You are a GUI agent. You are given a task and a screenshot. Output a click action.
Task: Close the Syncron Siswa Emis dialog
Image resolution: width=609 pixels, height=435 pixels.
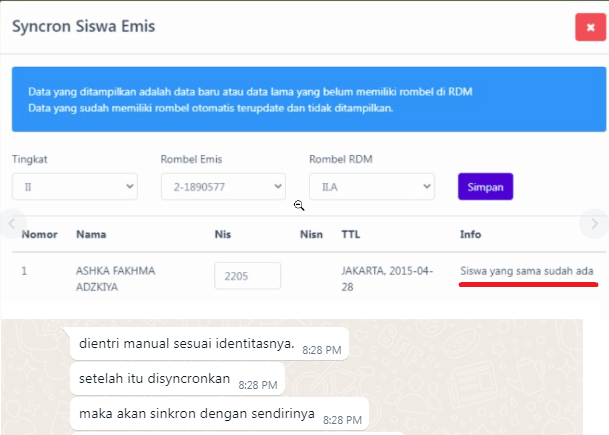(590, 27)
